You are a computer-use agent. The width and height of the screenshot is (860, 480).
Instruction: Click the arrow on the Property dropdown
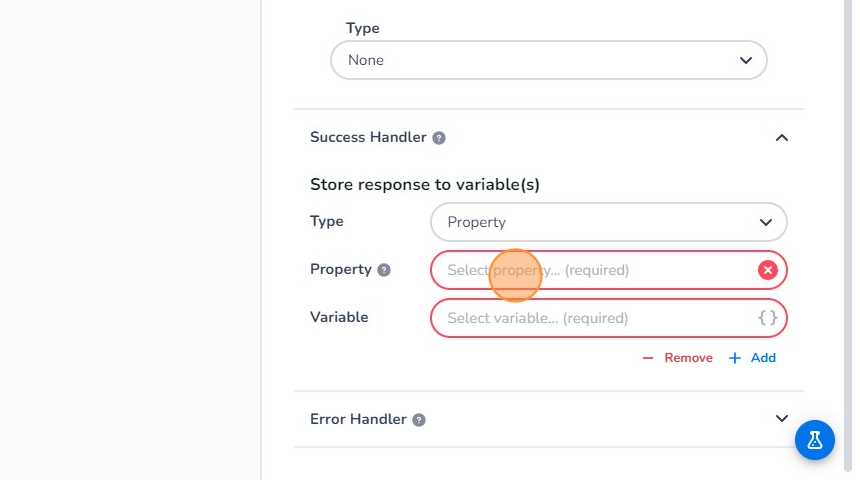point(766,222)
